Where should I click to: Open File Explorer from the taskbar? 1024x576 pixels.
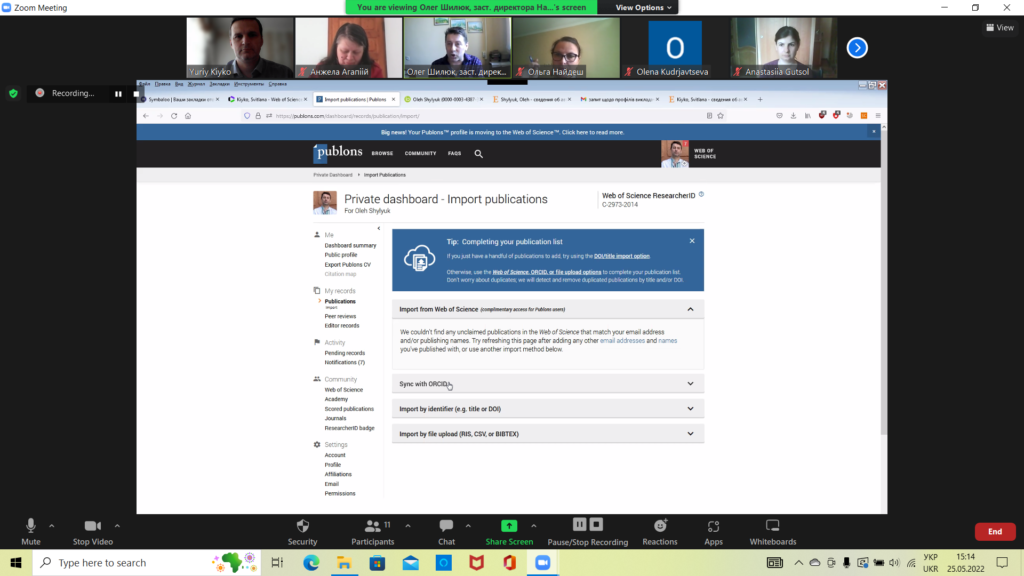(x=344, y=562)
